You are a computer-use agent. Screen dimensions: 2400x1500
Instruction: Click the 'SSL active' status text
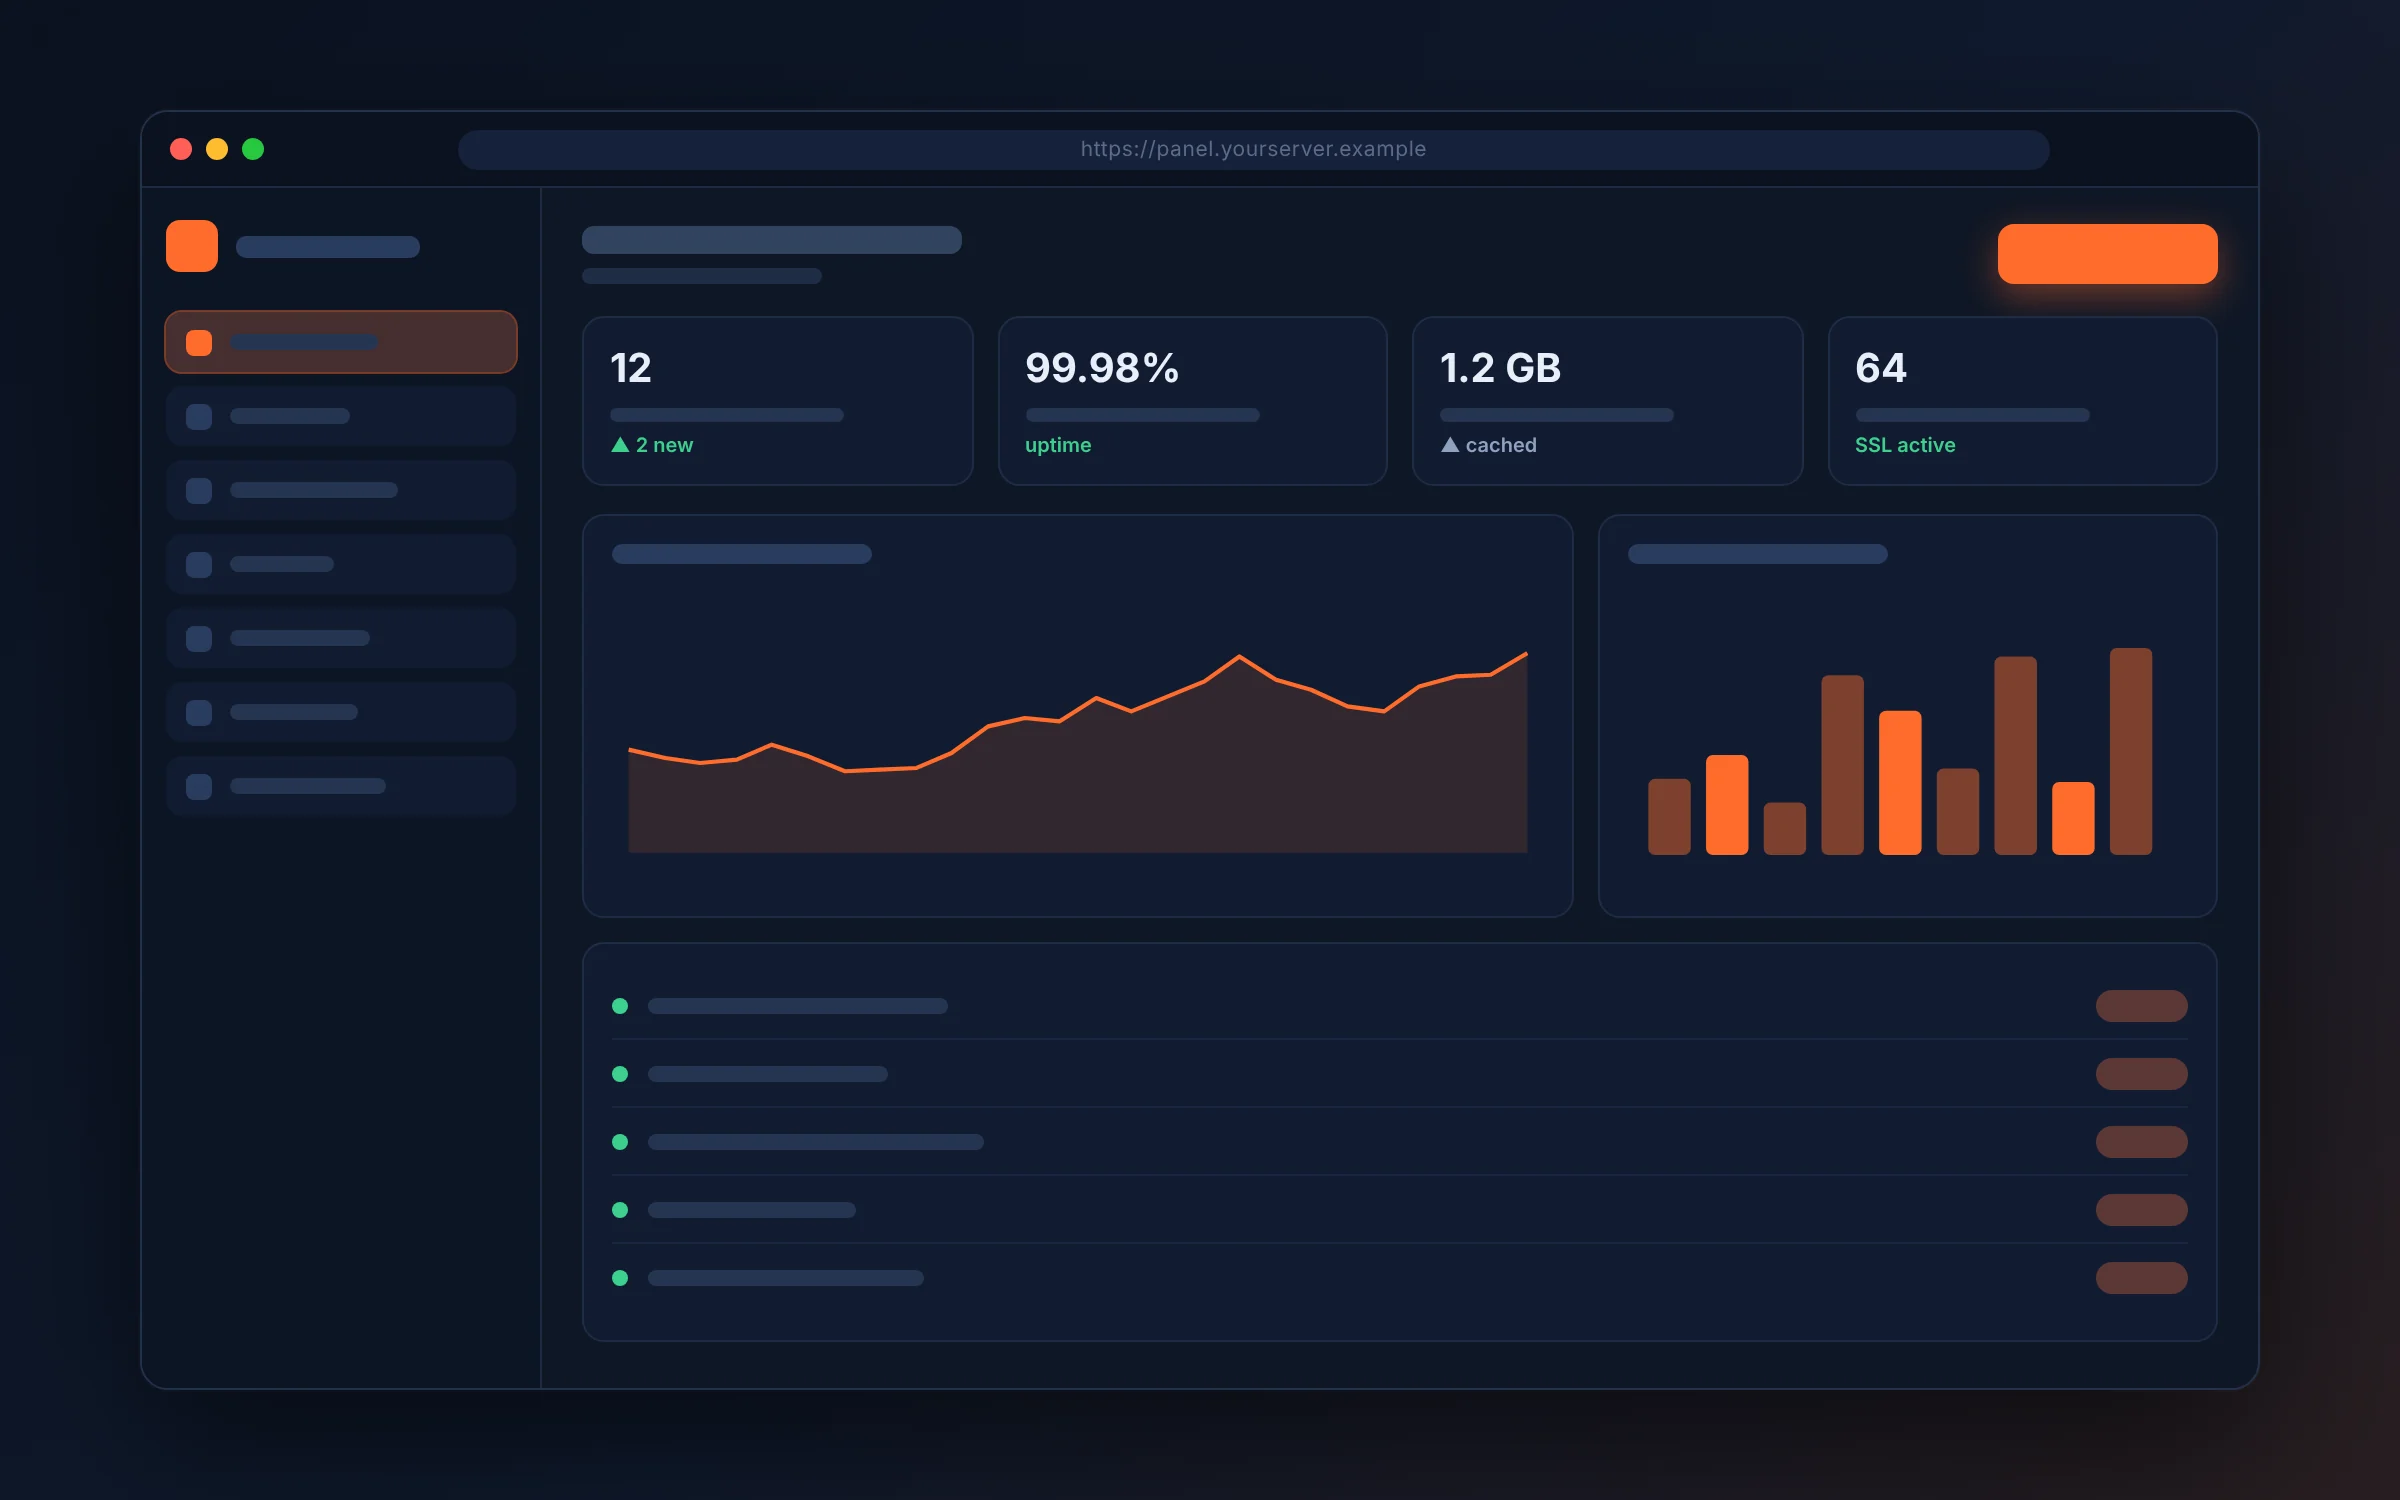tap(1905, 445)
